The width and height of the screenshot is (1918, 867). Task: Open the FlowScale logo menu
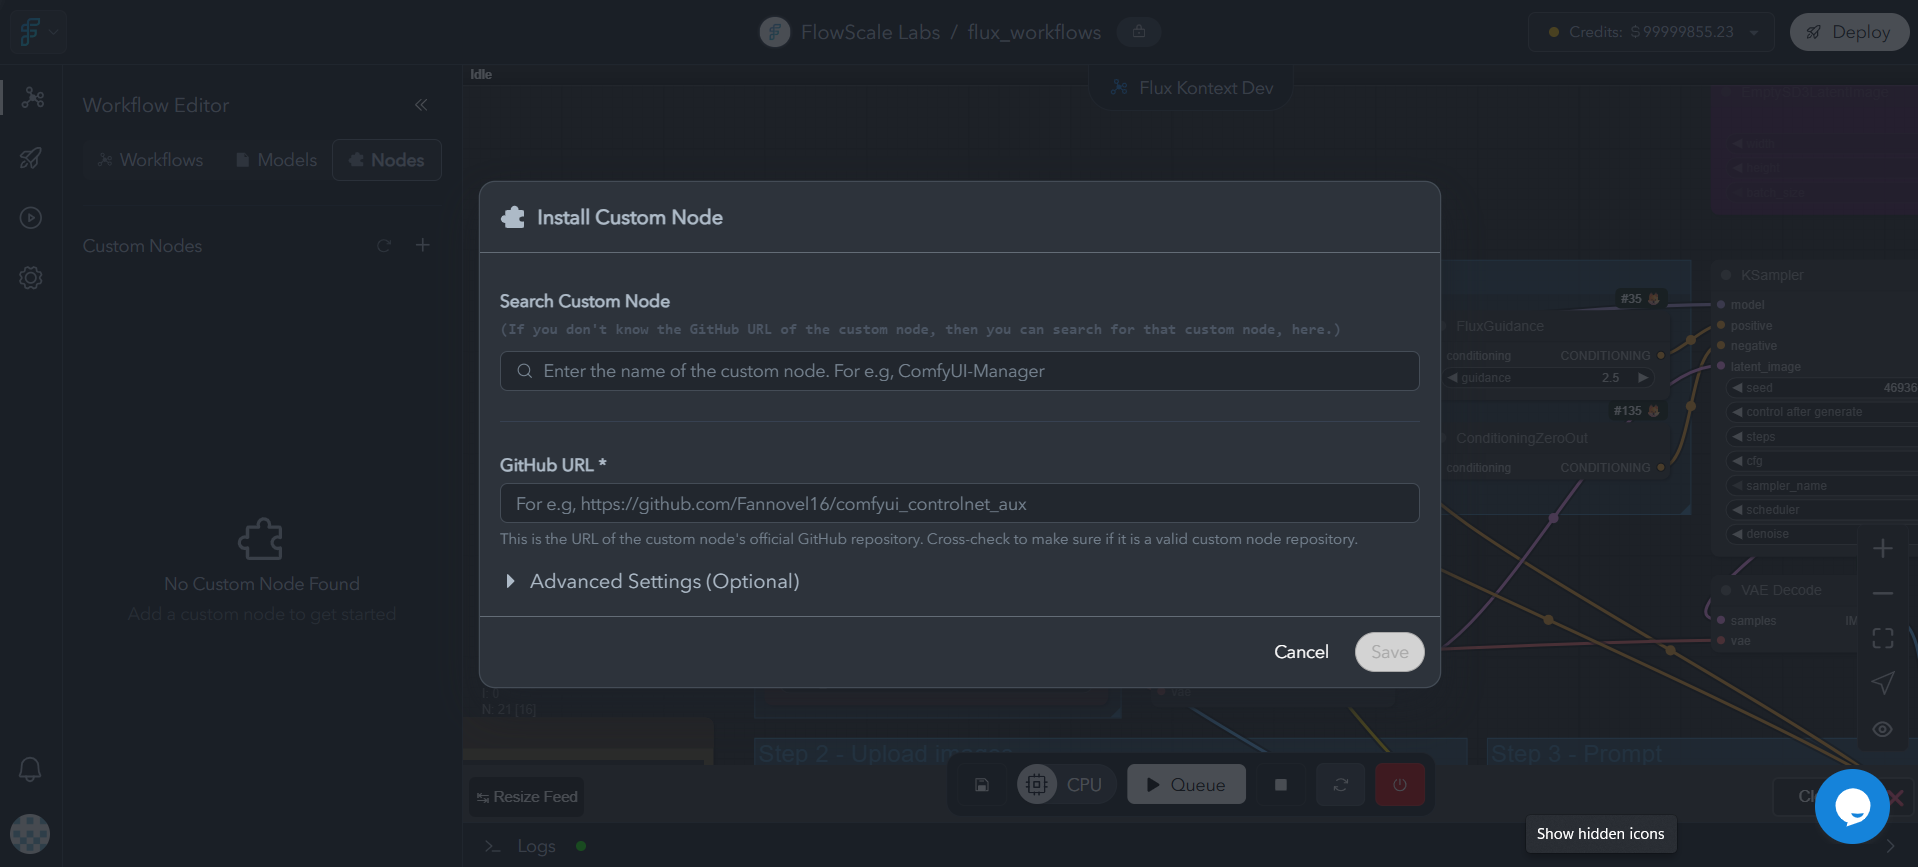[38, 32]
